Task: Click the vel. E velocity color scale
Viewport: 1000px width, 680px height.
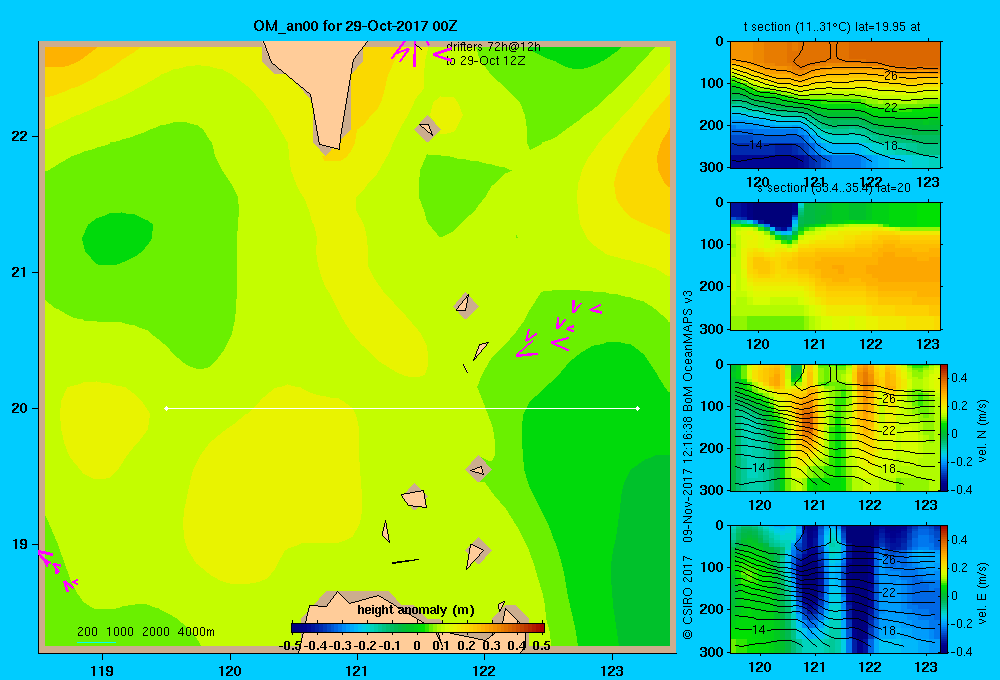Action: pyautogui.click(x=943, y=588)
